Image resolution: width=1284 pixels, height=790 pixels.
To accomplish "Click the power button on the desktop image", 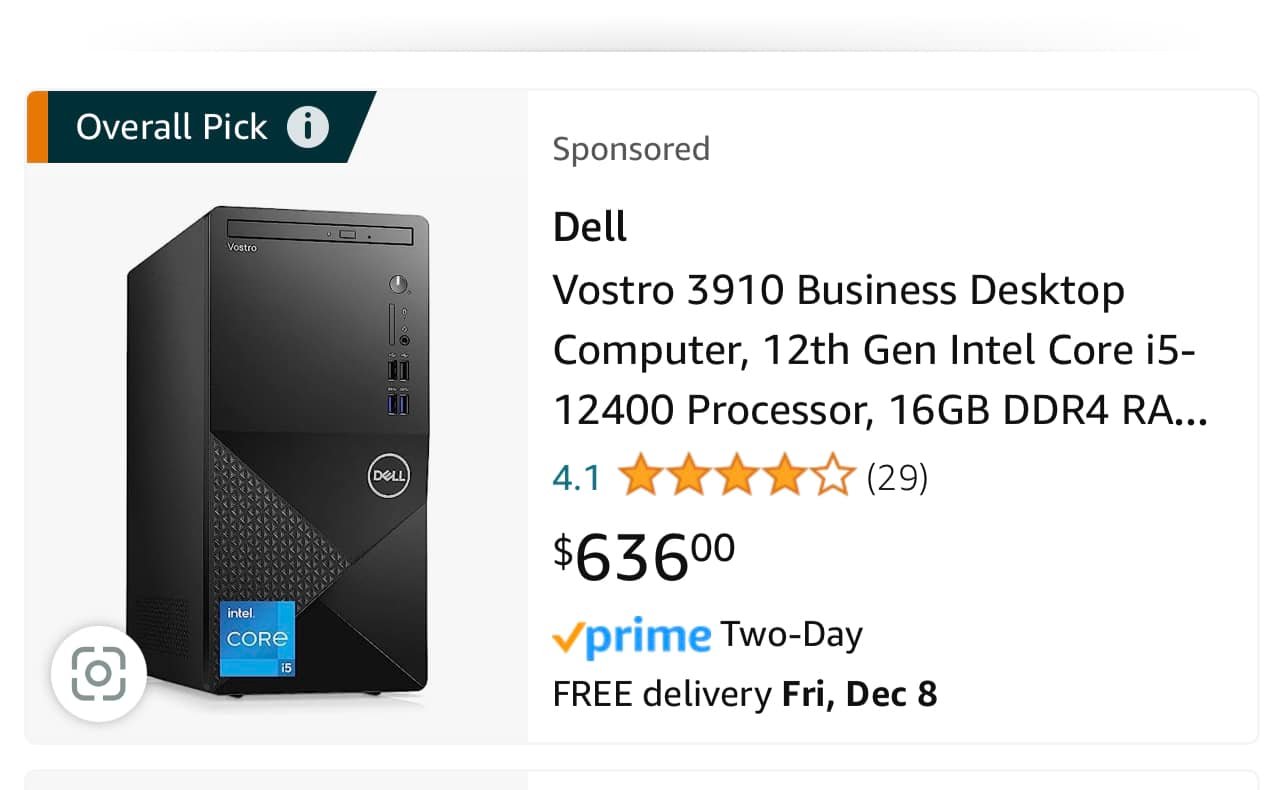I will click(400, 284).
